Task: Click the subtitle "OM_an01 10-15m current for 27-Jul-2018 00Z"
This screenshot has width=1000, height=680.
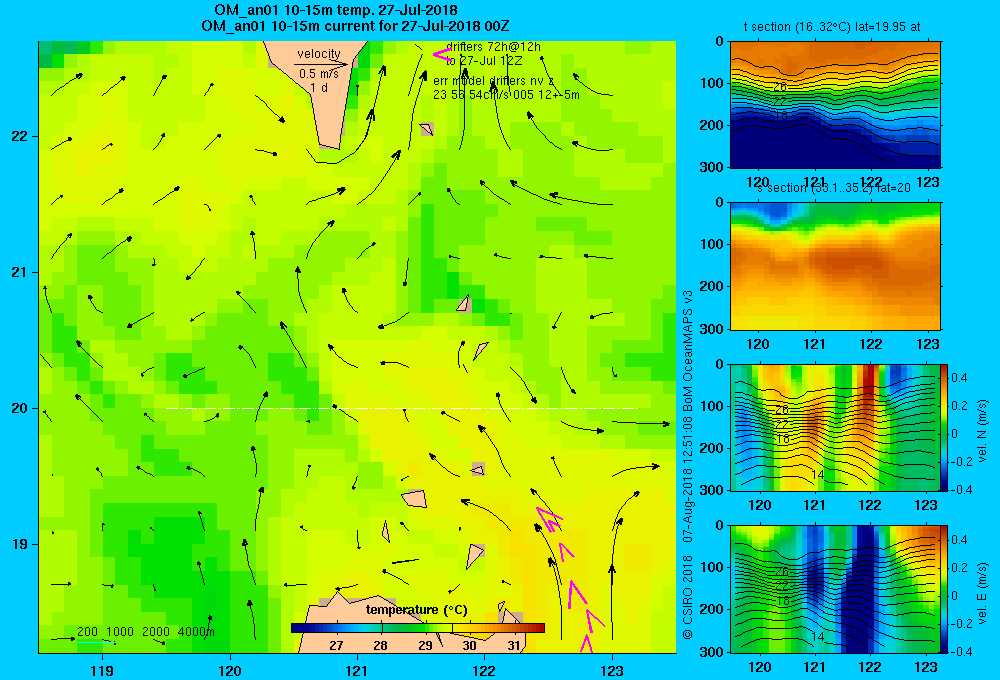Action: coord(355,26)
